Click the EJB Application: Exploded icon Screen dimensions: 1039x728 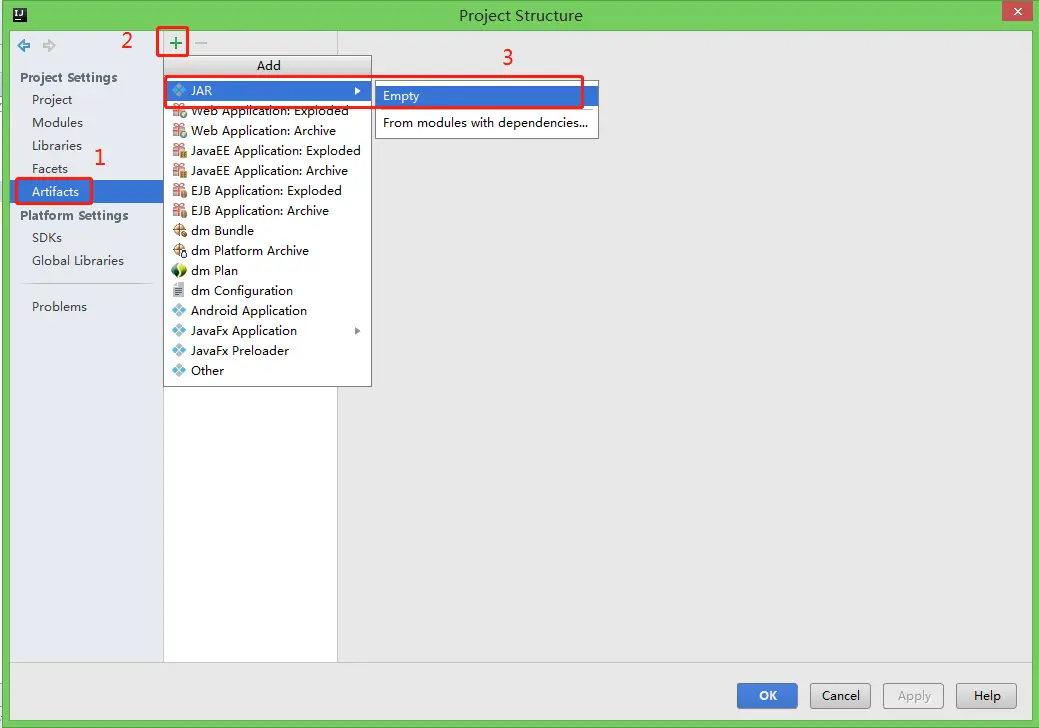pyautogui.click(x=180, y=190)
